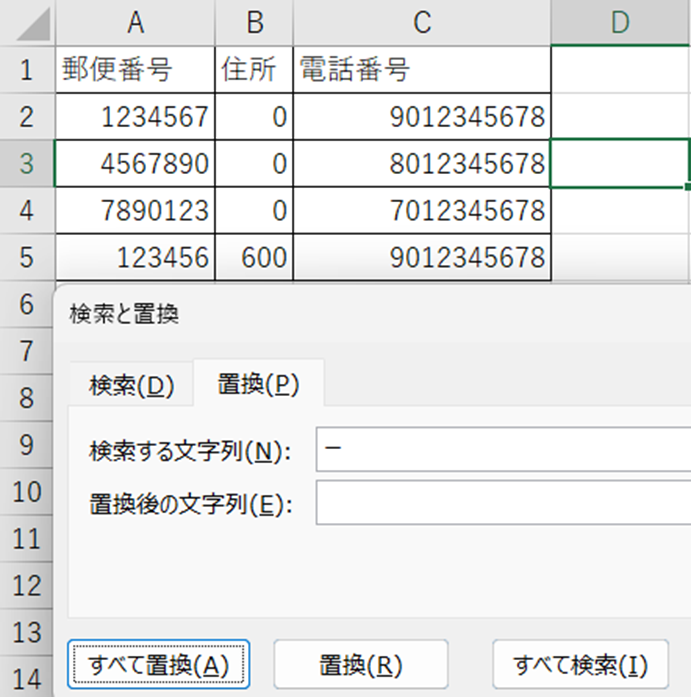Click the 置換(R) button
Image resolution: width=691 pixels, height=697 pixels.
tap(360, 665)
